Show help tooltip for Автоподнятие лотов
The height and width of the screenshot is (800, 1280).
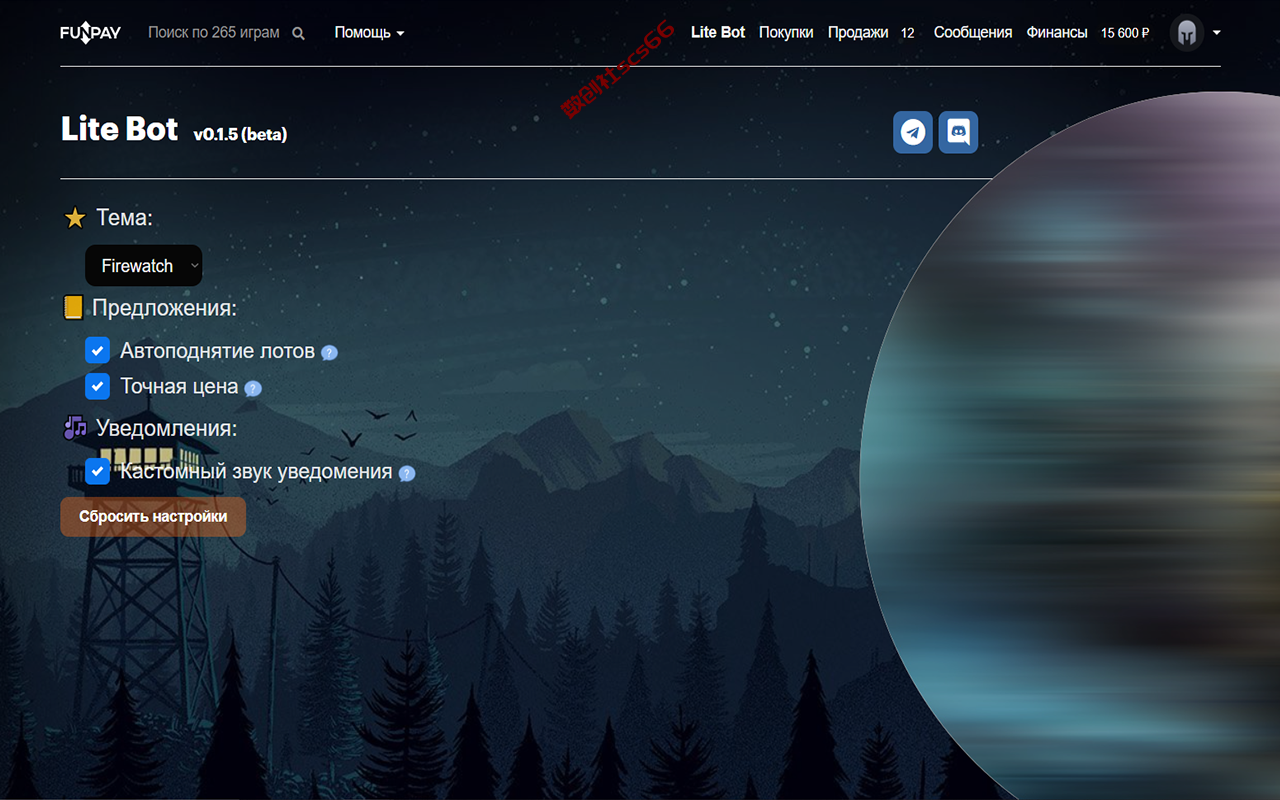[329, 353]
